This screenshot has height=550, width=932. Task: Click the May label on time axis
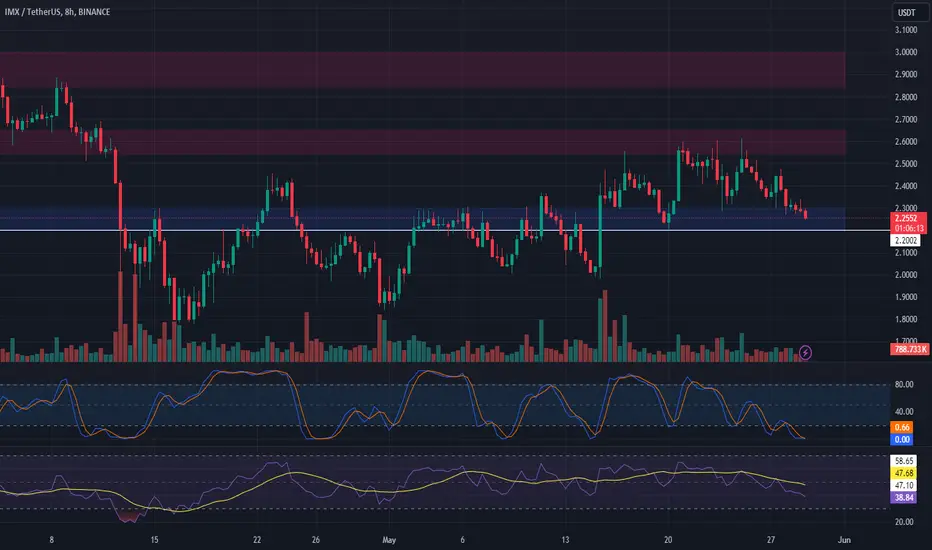point(389,540)
